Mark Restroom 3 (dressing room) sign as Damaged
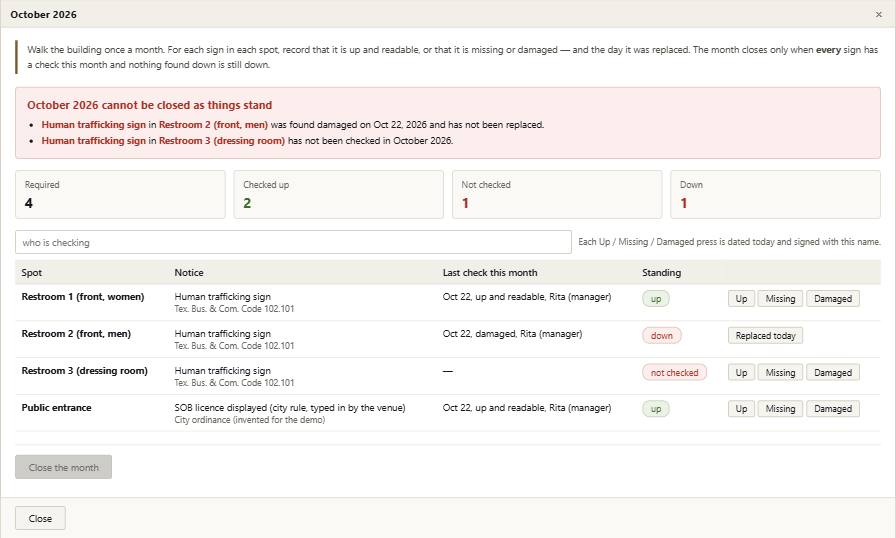896x538 pixels. 833,372
